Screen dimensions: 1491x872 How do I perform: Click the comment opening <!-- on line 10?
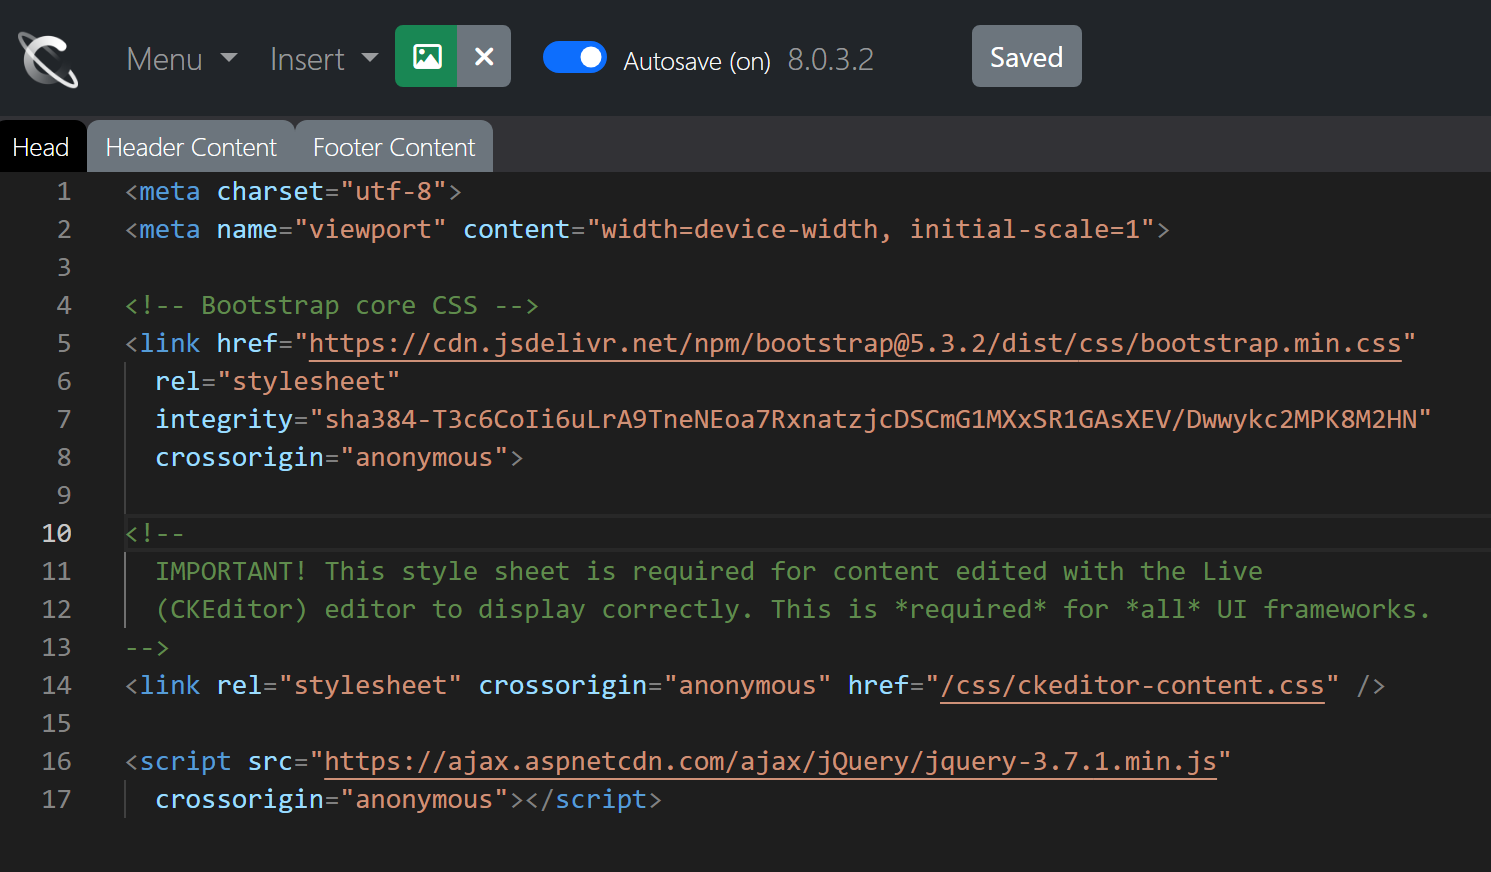click(x=155, y=533)
